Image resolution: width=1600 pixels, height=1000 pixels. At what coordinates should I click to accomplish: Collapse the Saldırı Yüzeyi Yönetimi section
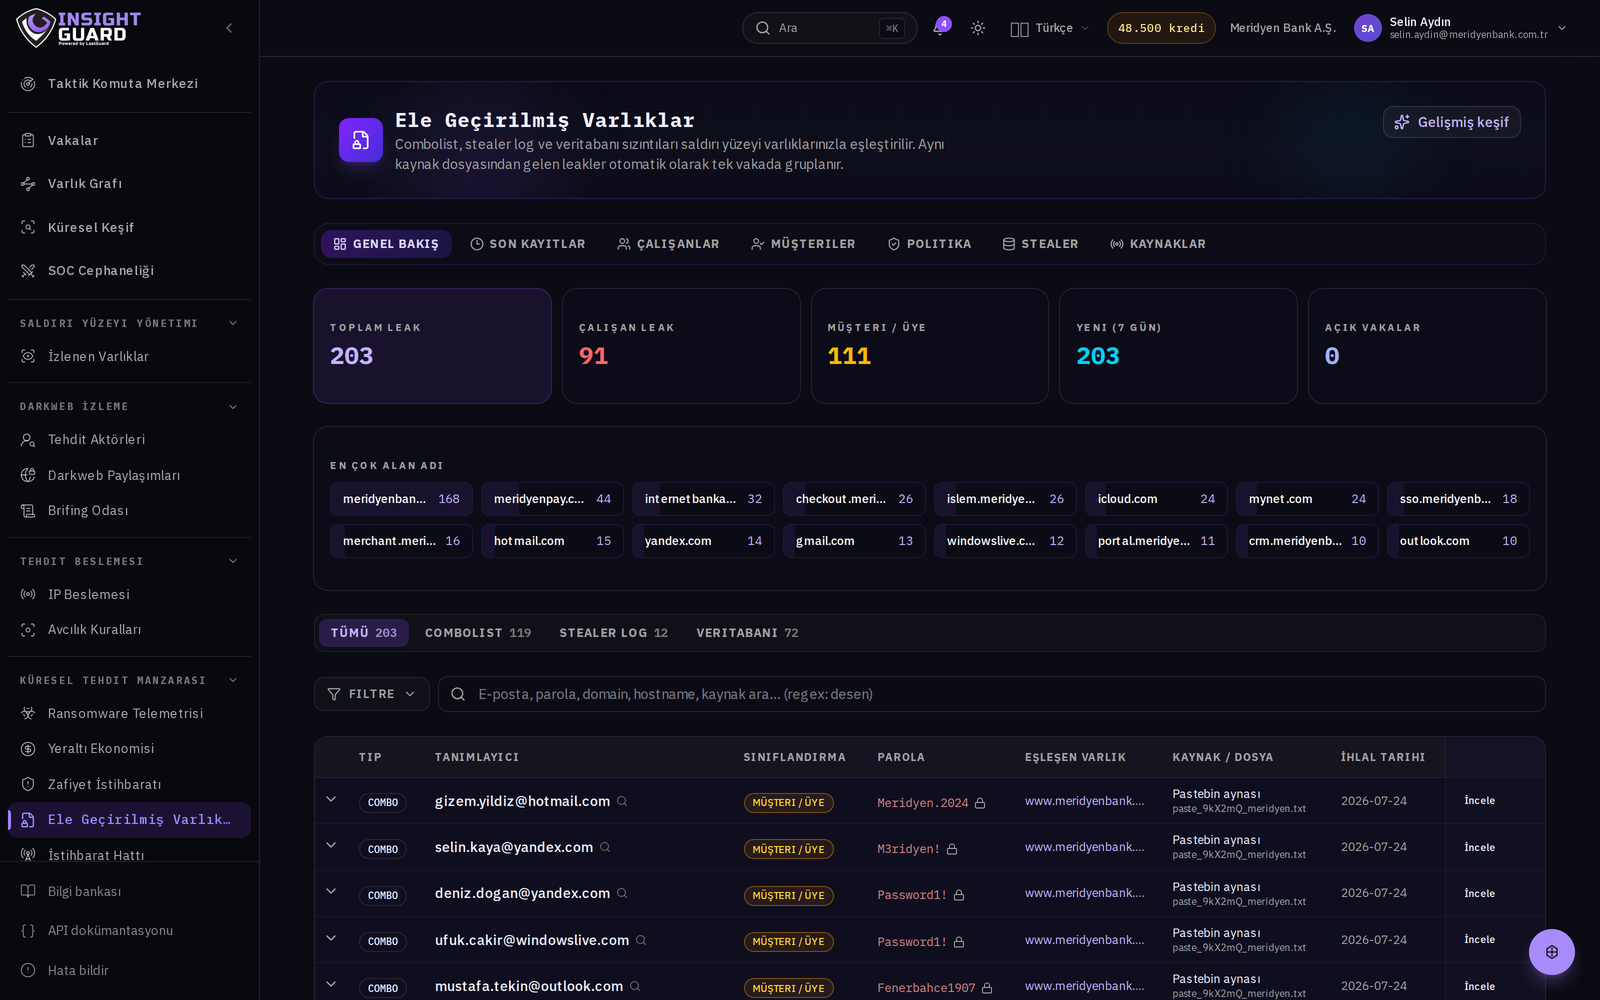click(233, 323)
